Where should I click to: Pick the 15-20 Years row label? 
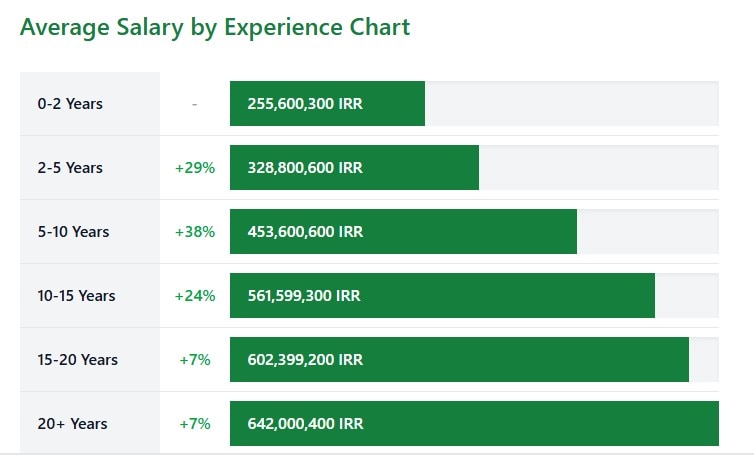(77, 360)
